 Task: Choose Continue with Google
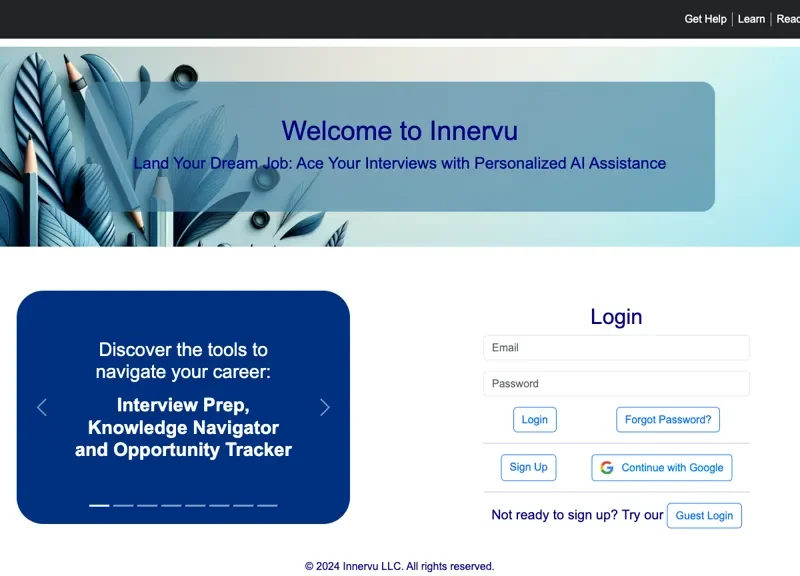point(662,467)
